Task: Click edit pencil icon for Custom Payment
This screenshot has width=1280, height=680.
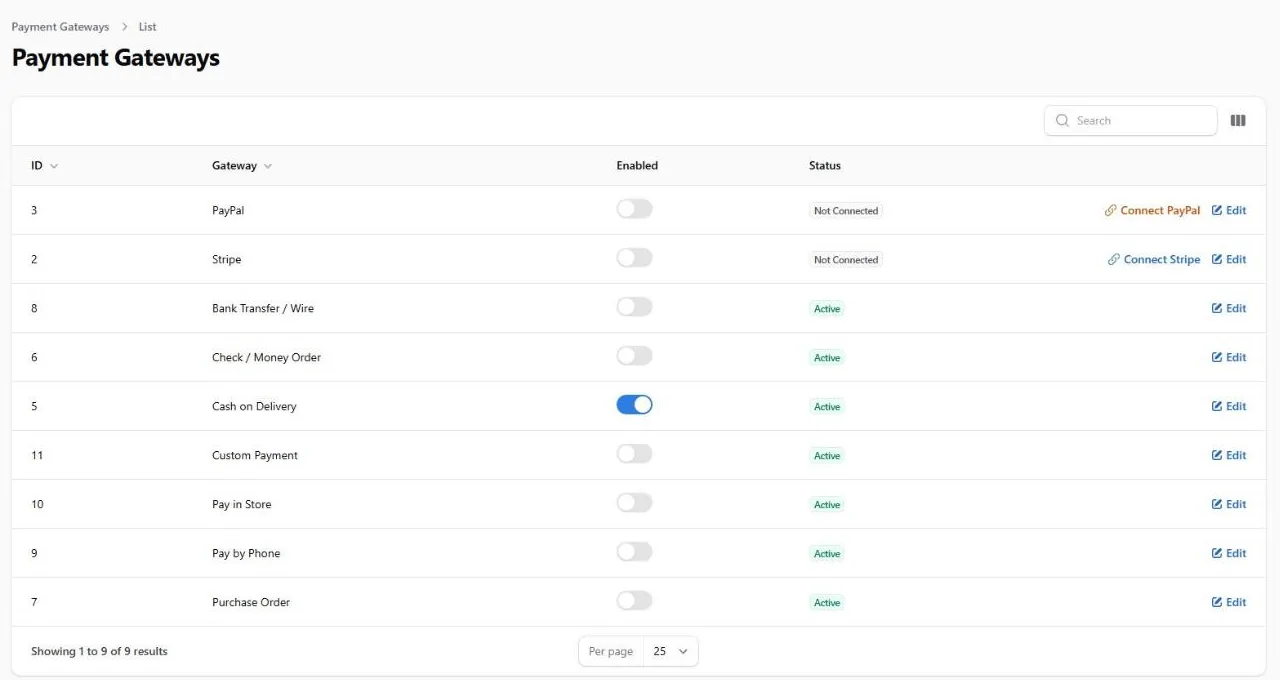Action: [x=1217, y=456]
